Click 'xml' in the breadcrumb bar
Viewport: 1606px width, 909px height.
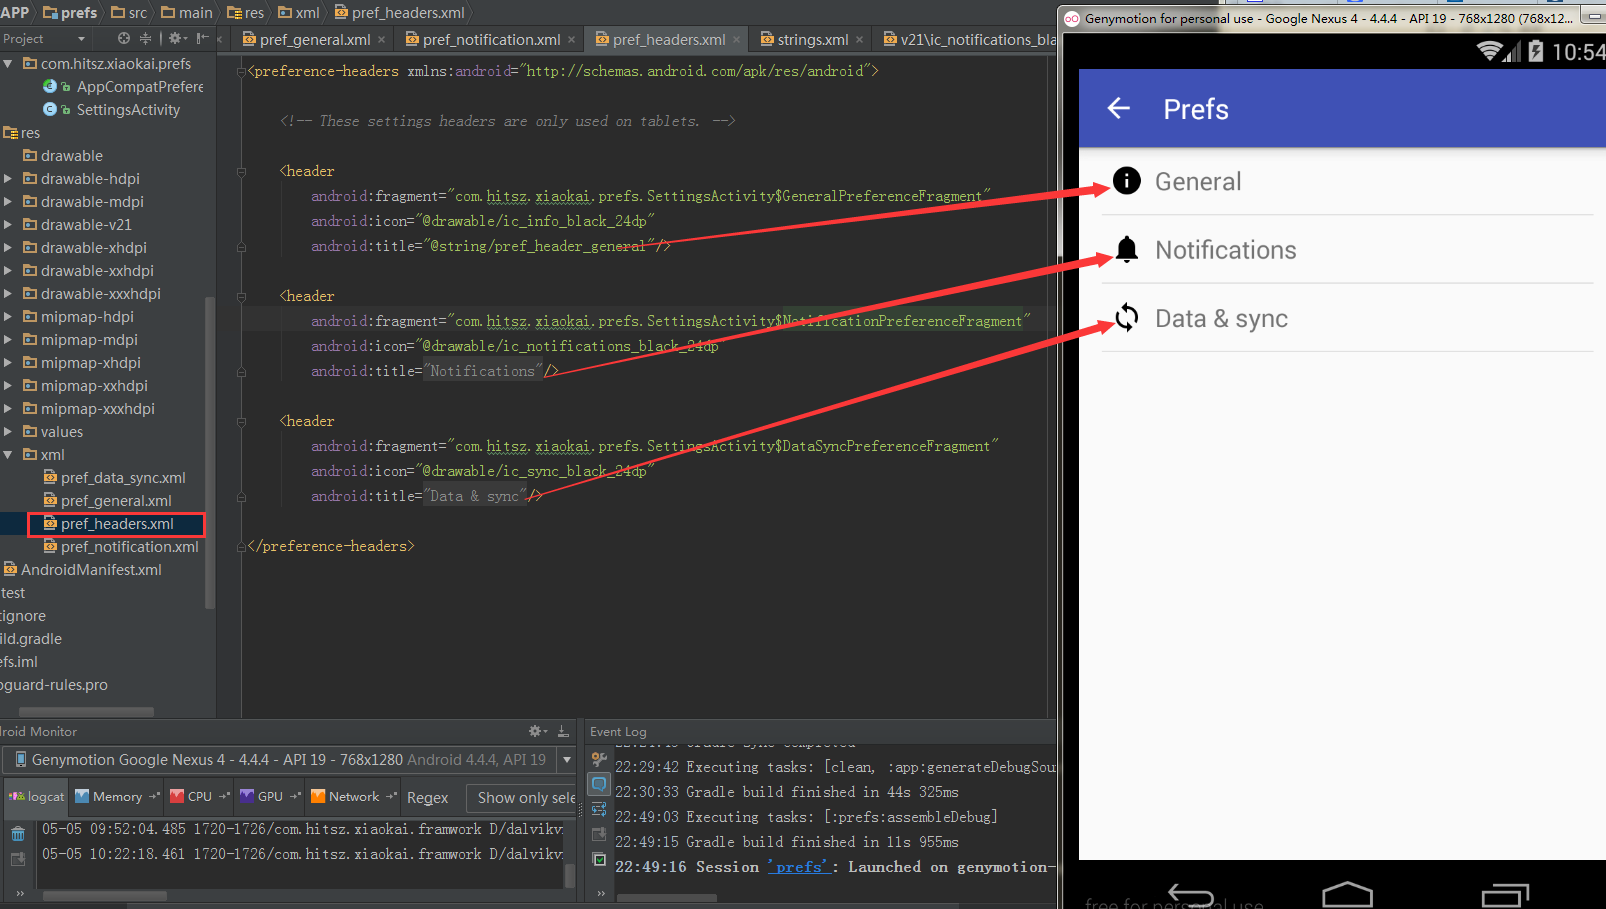(x=299, y=13)
